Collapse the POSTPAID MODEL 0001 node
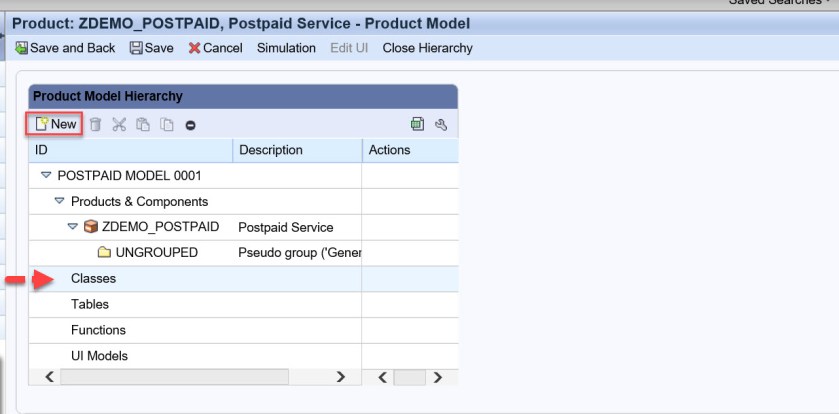Screen dimensions: 839x414 click(x=46, y=175)
